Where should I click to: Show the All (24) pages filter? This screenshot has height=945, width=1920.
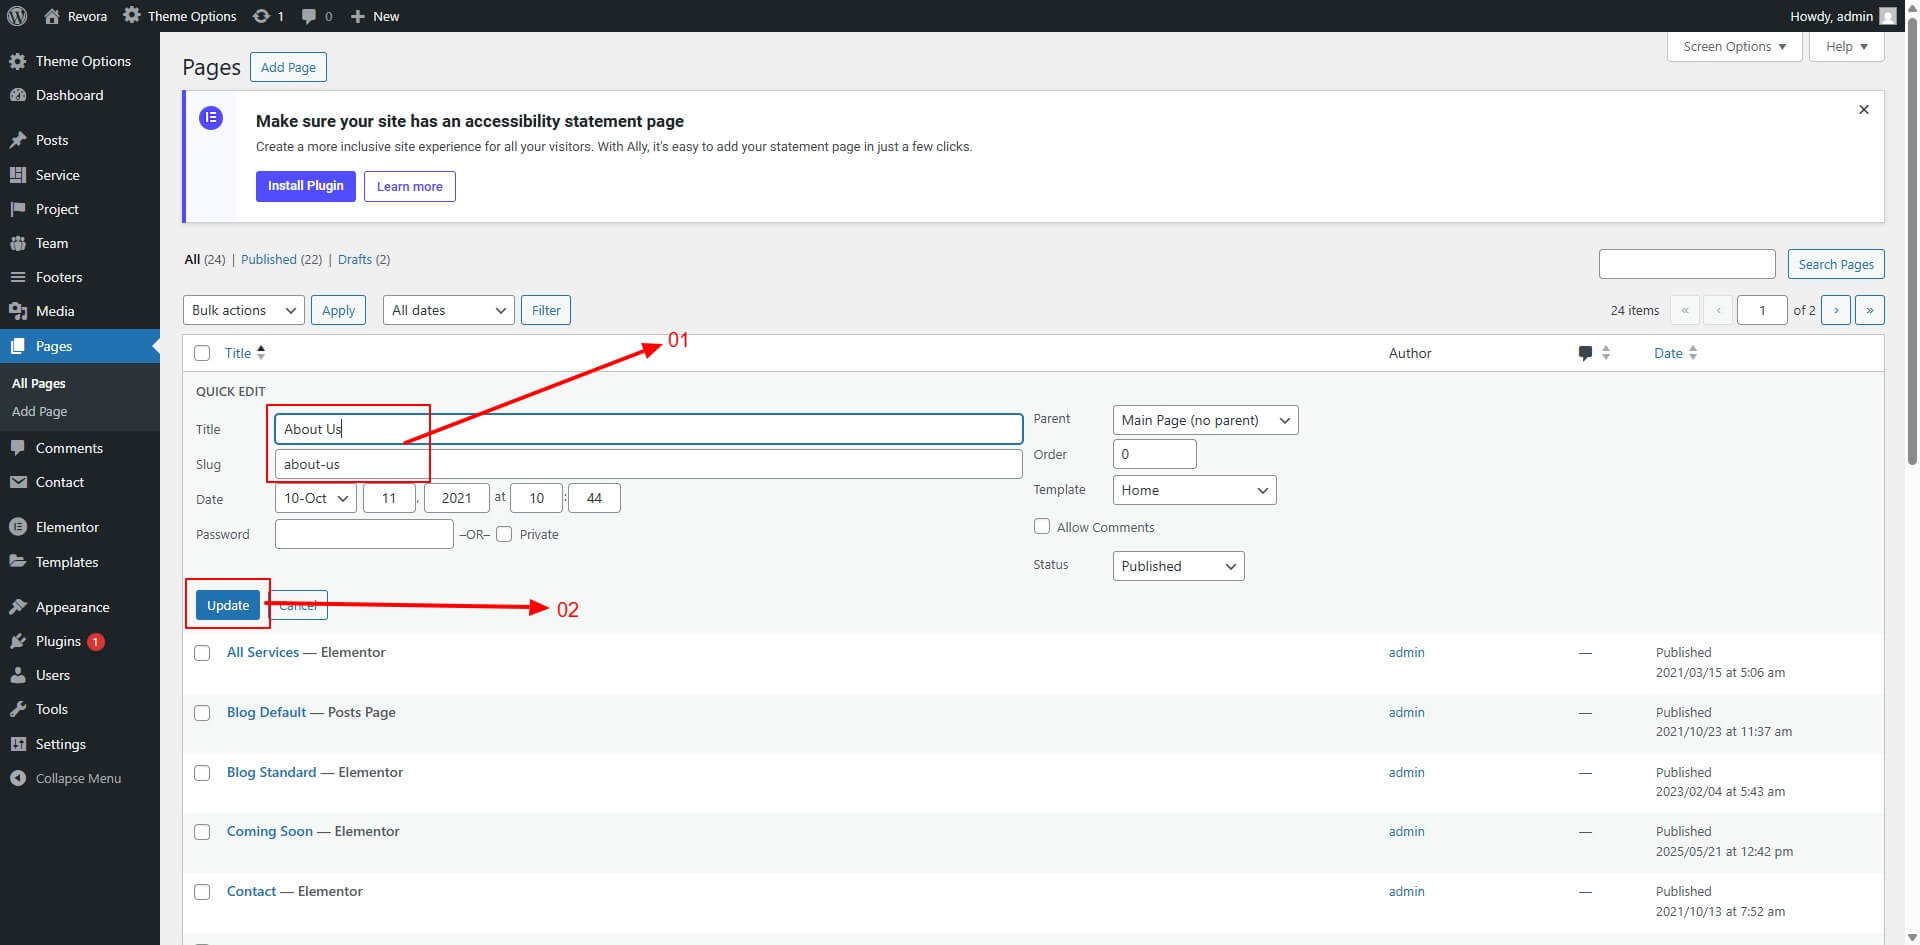[x=205, y=259]
